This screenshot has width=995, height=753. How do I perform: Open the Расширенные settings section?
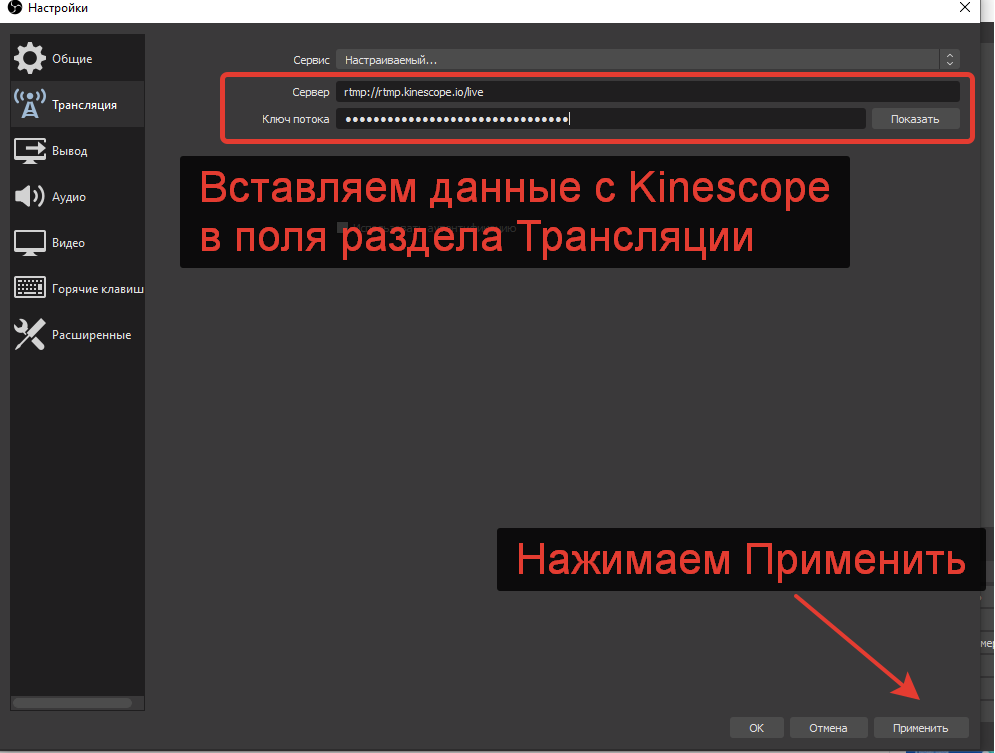click(x=77, y=334)
